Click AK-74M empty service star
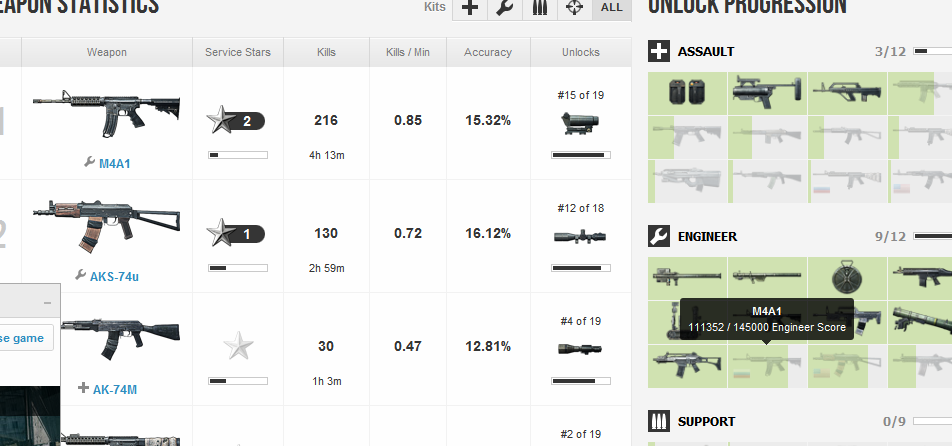The image size is (952, 446). 238,346
